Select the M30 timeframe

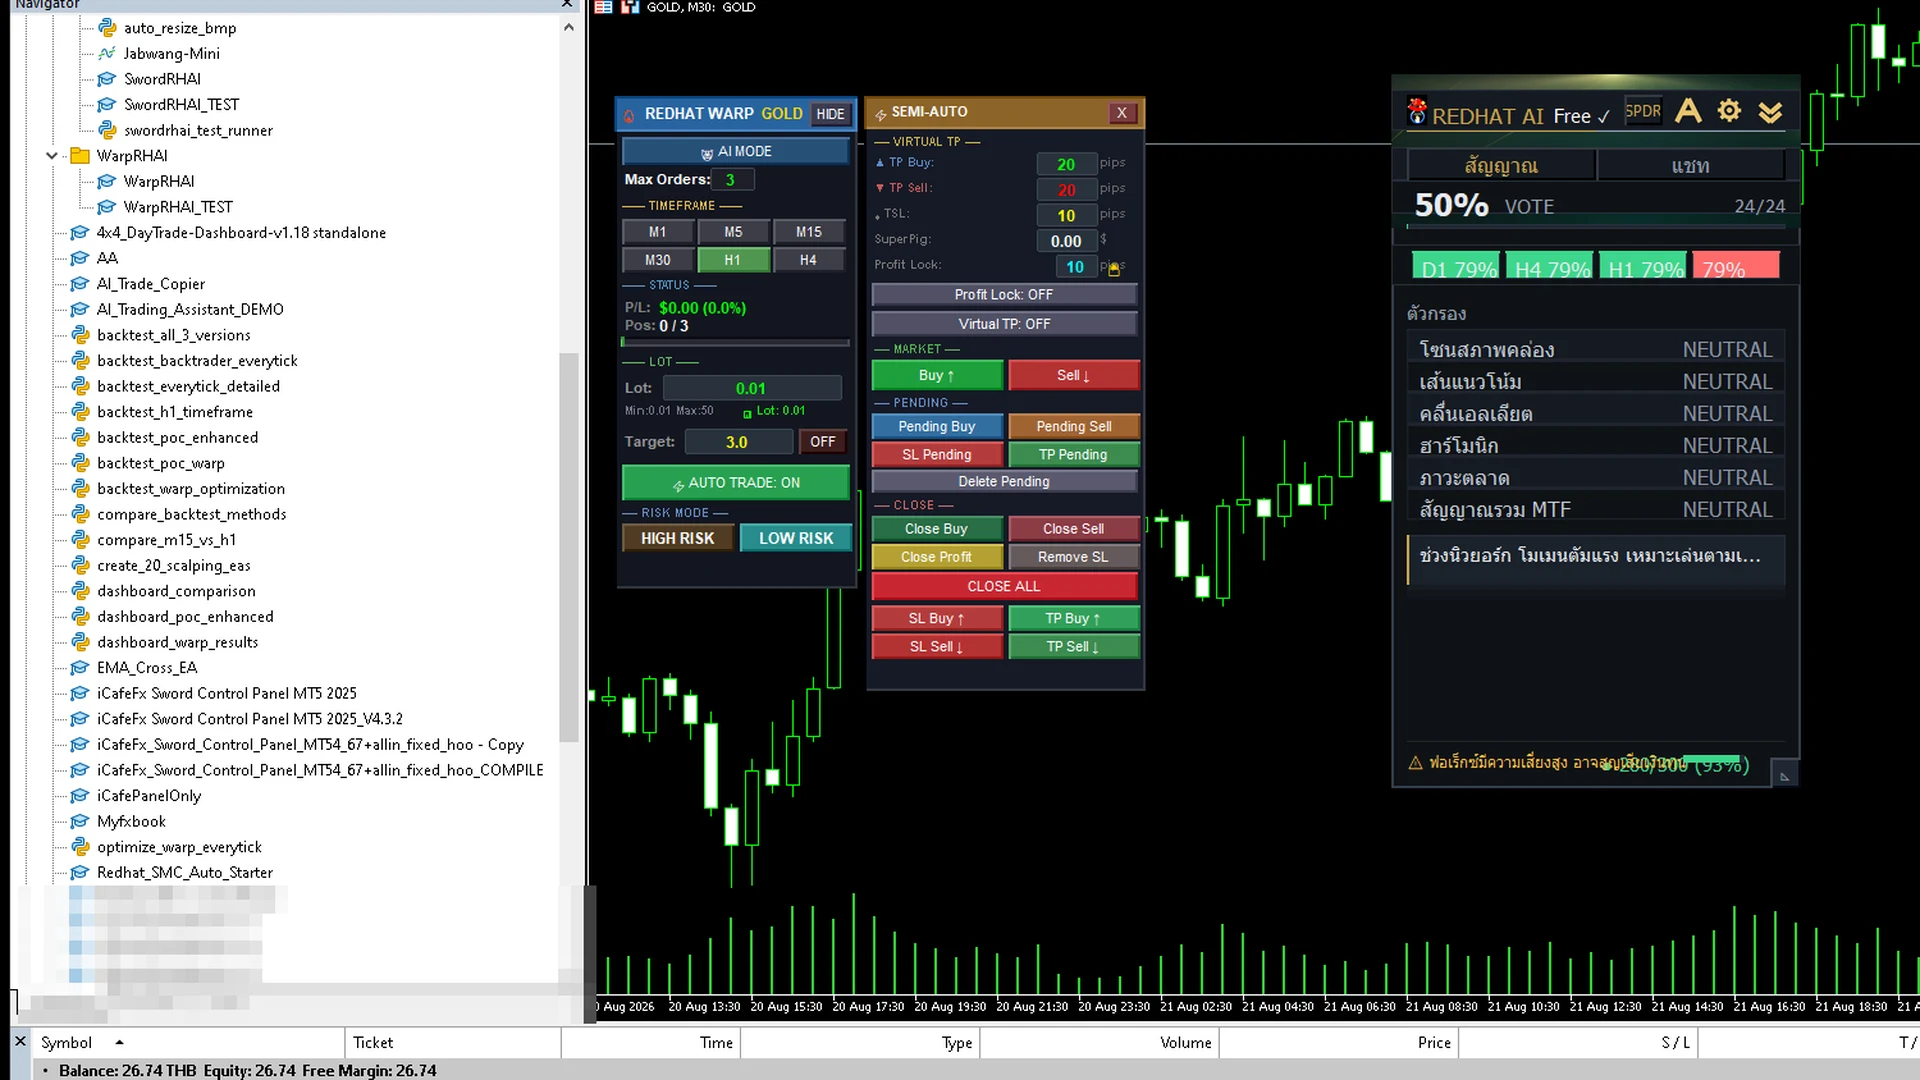657,260
